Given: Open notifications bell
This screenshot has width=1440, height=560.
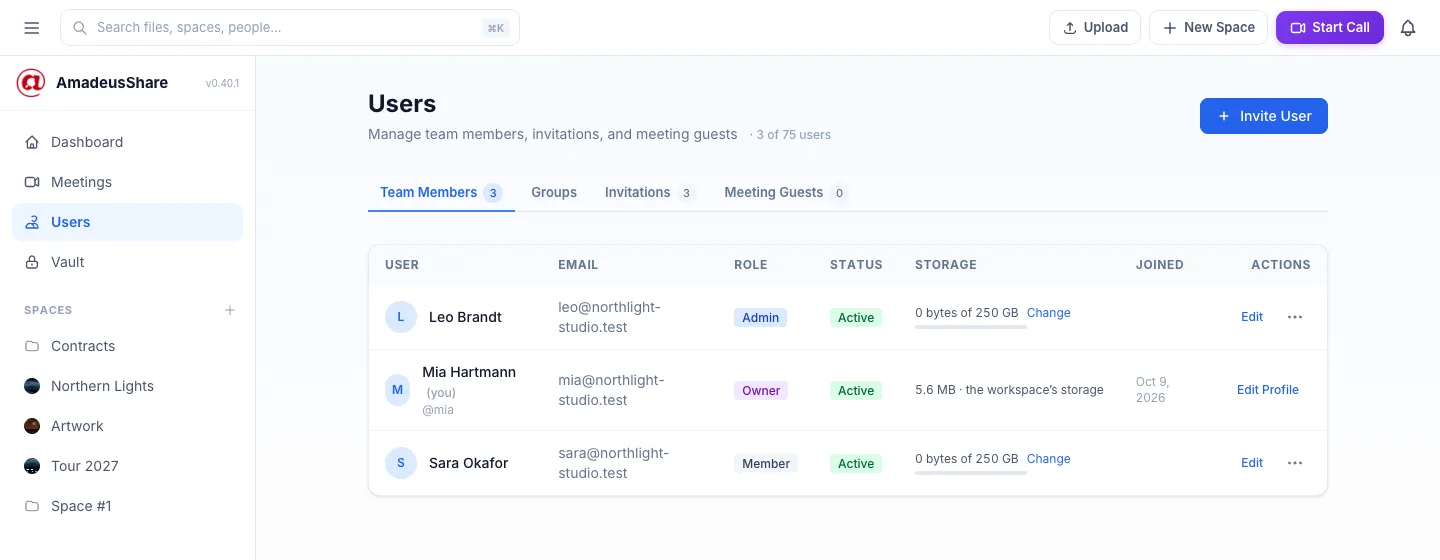Looking at the screenshot, I should (1408, 28).
